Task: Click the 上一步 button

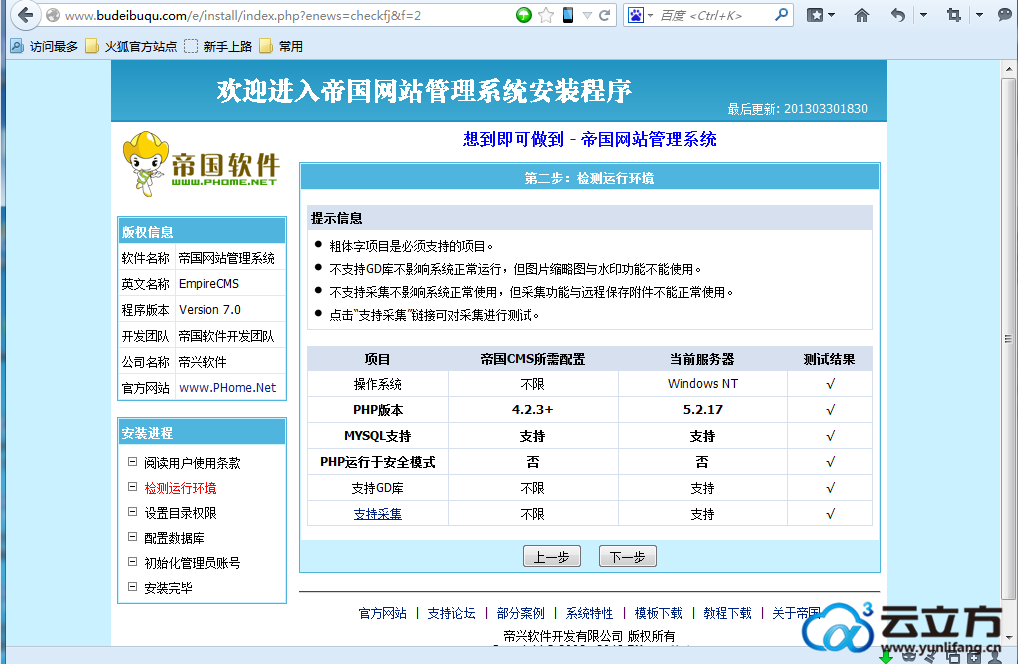Action: click(552, 556)
